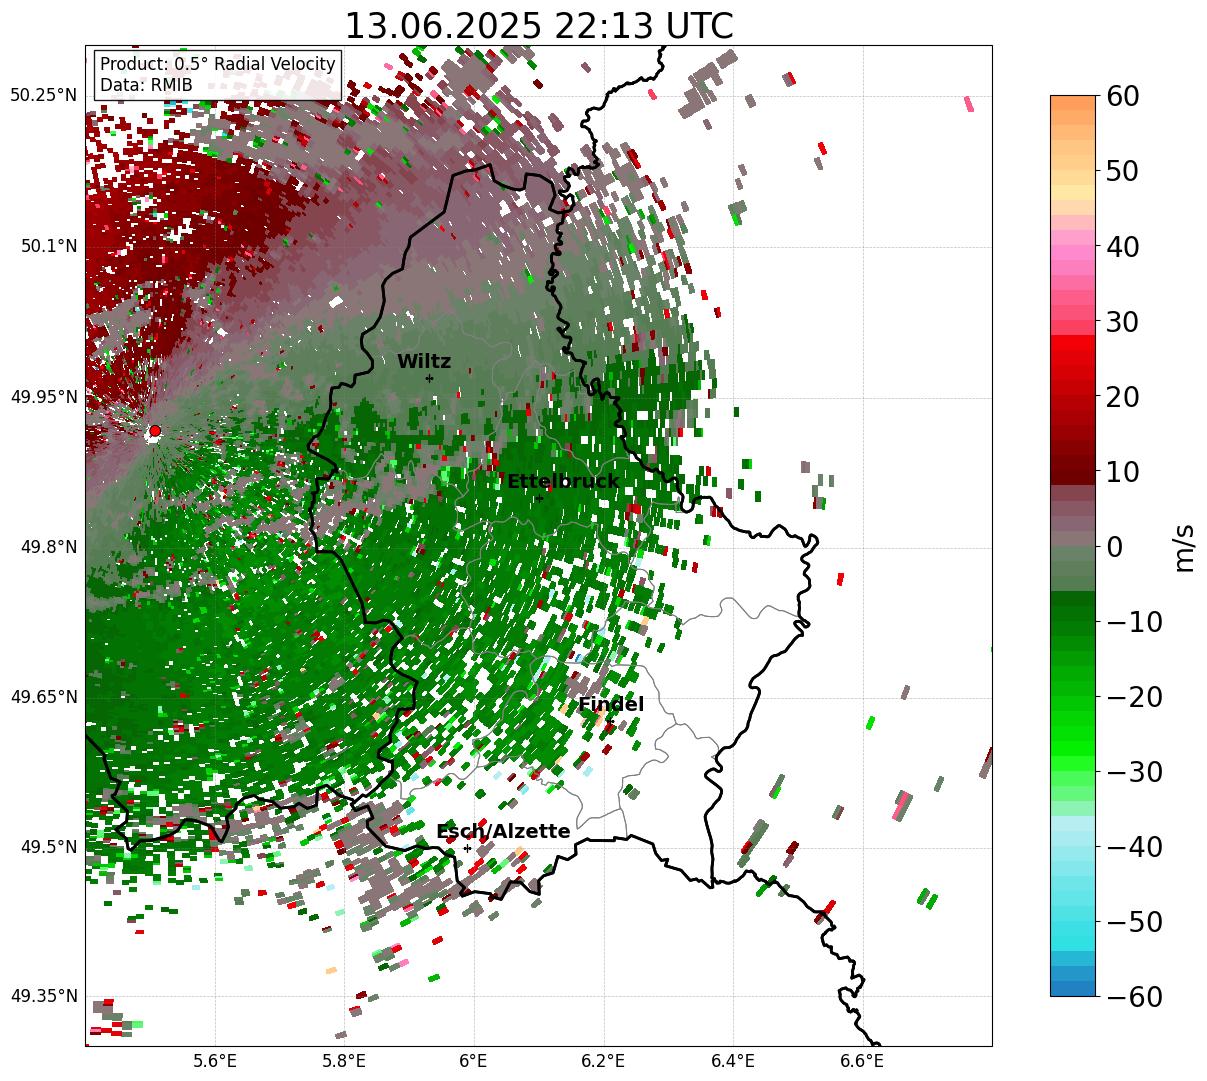The image size is (1207, 1081).
Task: Click the Product: 0.5° Radial Velocity text
Action: pyautogui.click(x=218, y=64)
